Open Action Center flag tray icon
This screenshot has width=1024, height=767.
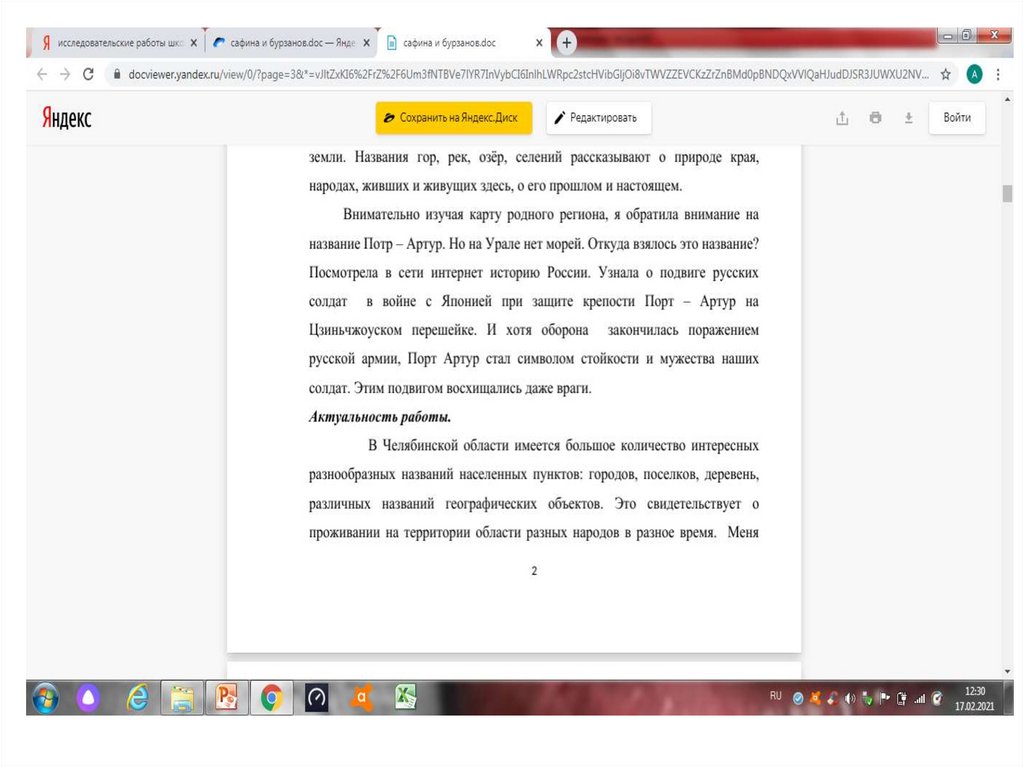(x=885, y=698)
